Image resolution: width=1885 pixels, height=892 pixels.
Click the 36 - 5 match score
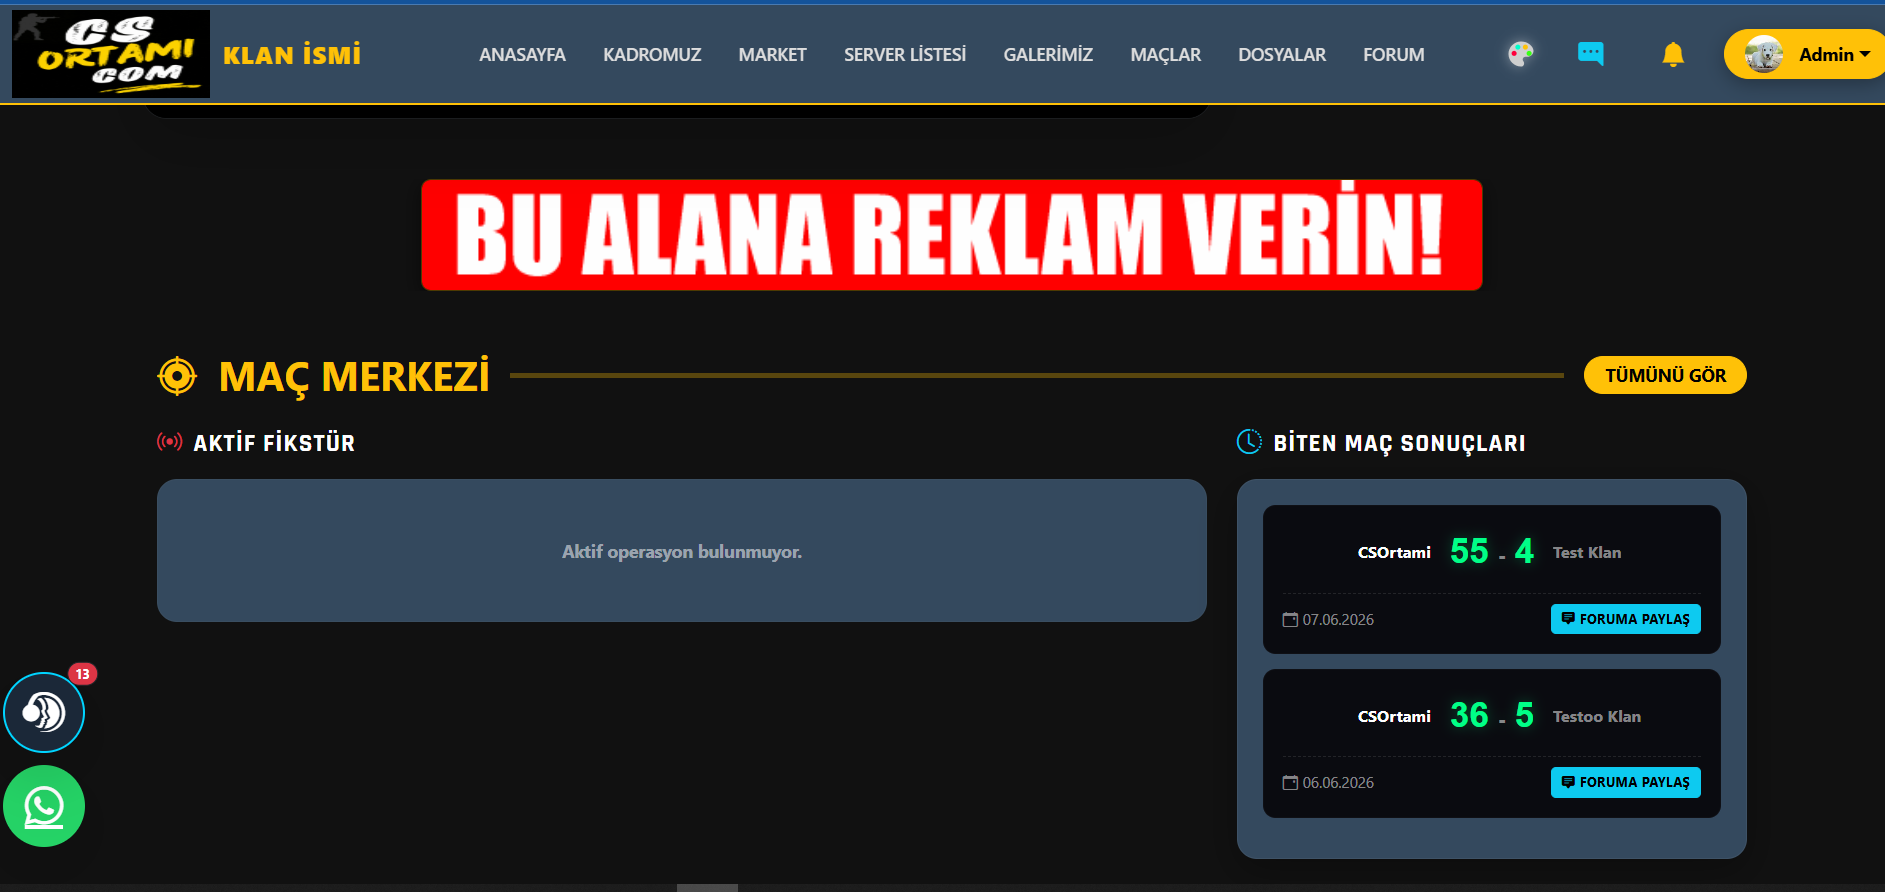click(1492, 715)
